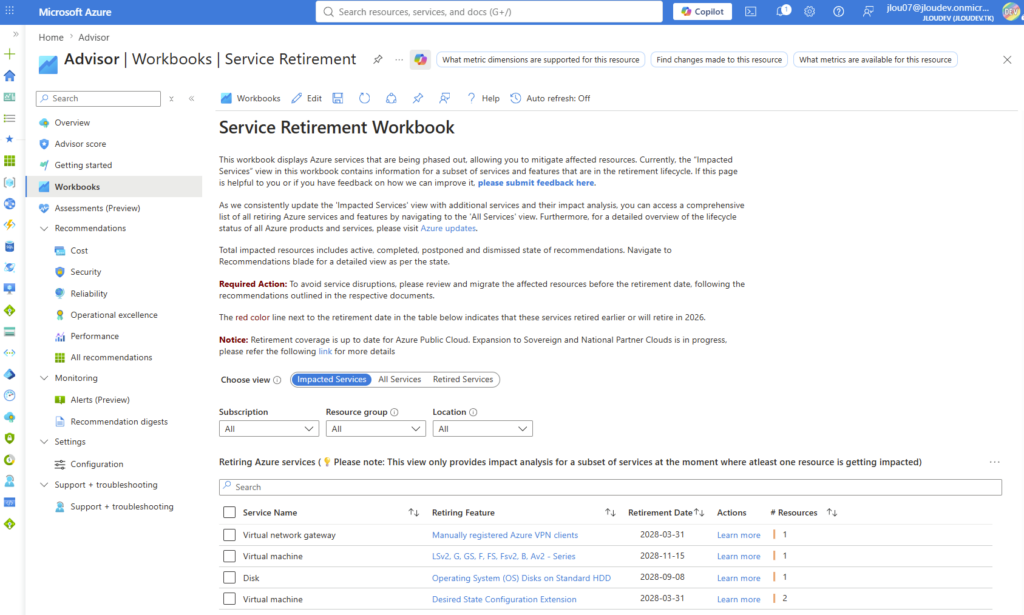Pin the Advisor page via pin icon next to title
1024x615 pixels.
377,59
